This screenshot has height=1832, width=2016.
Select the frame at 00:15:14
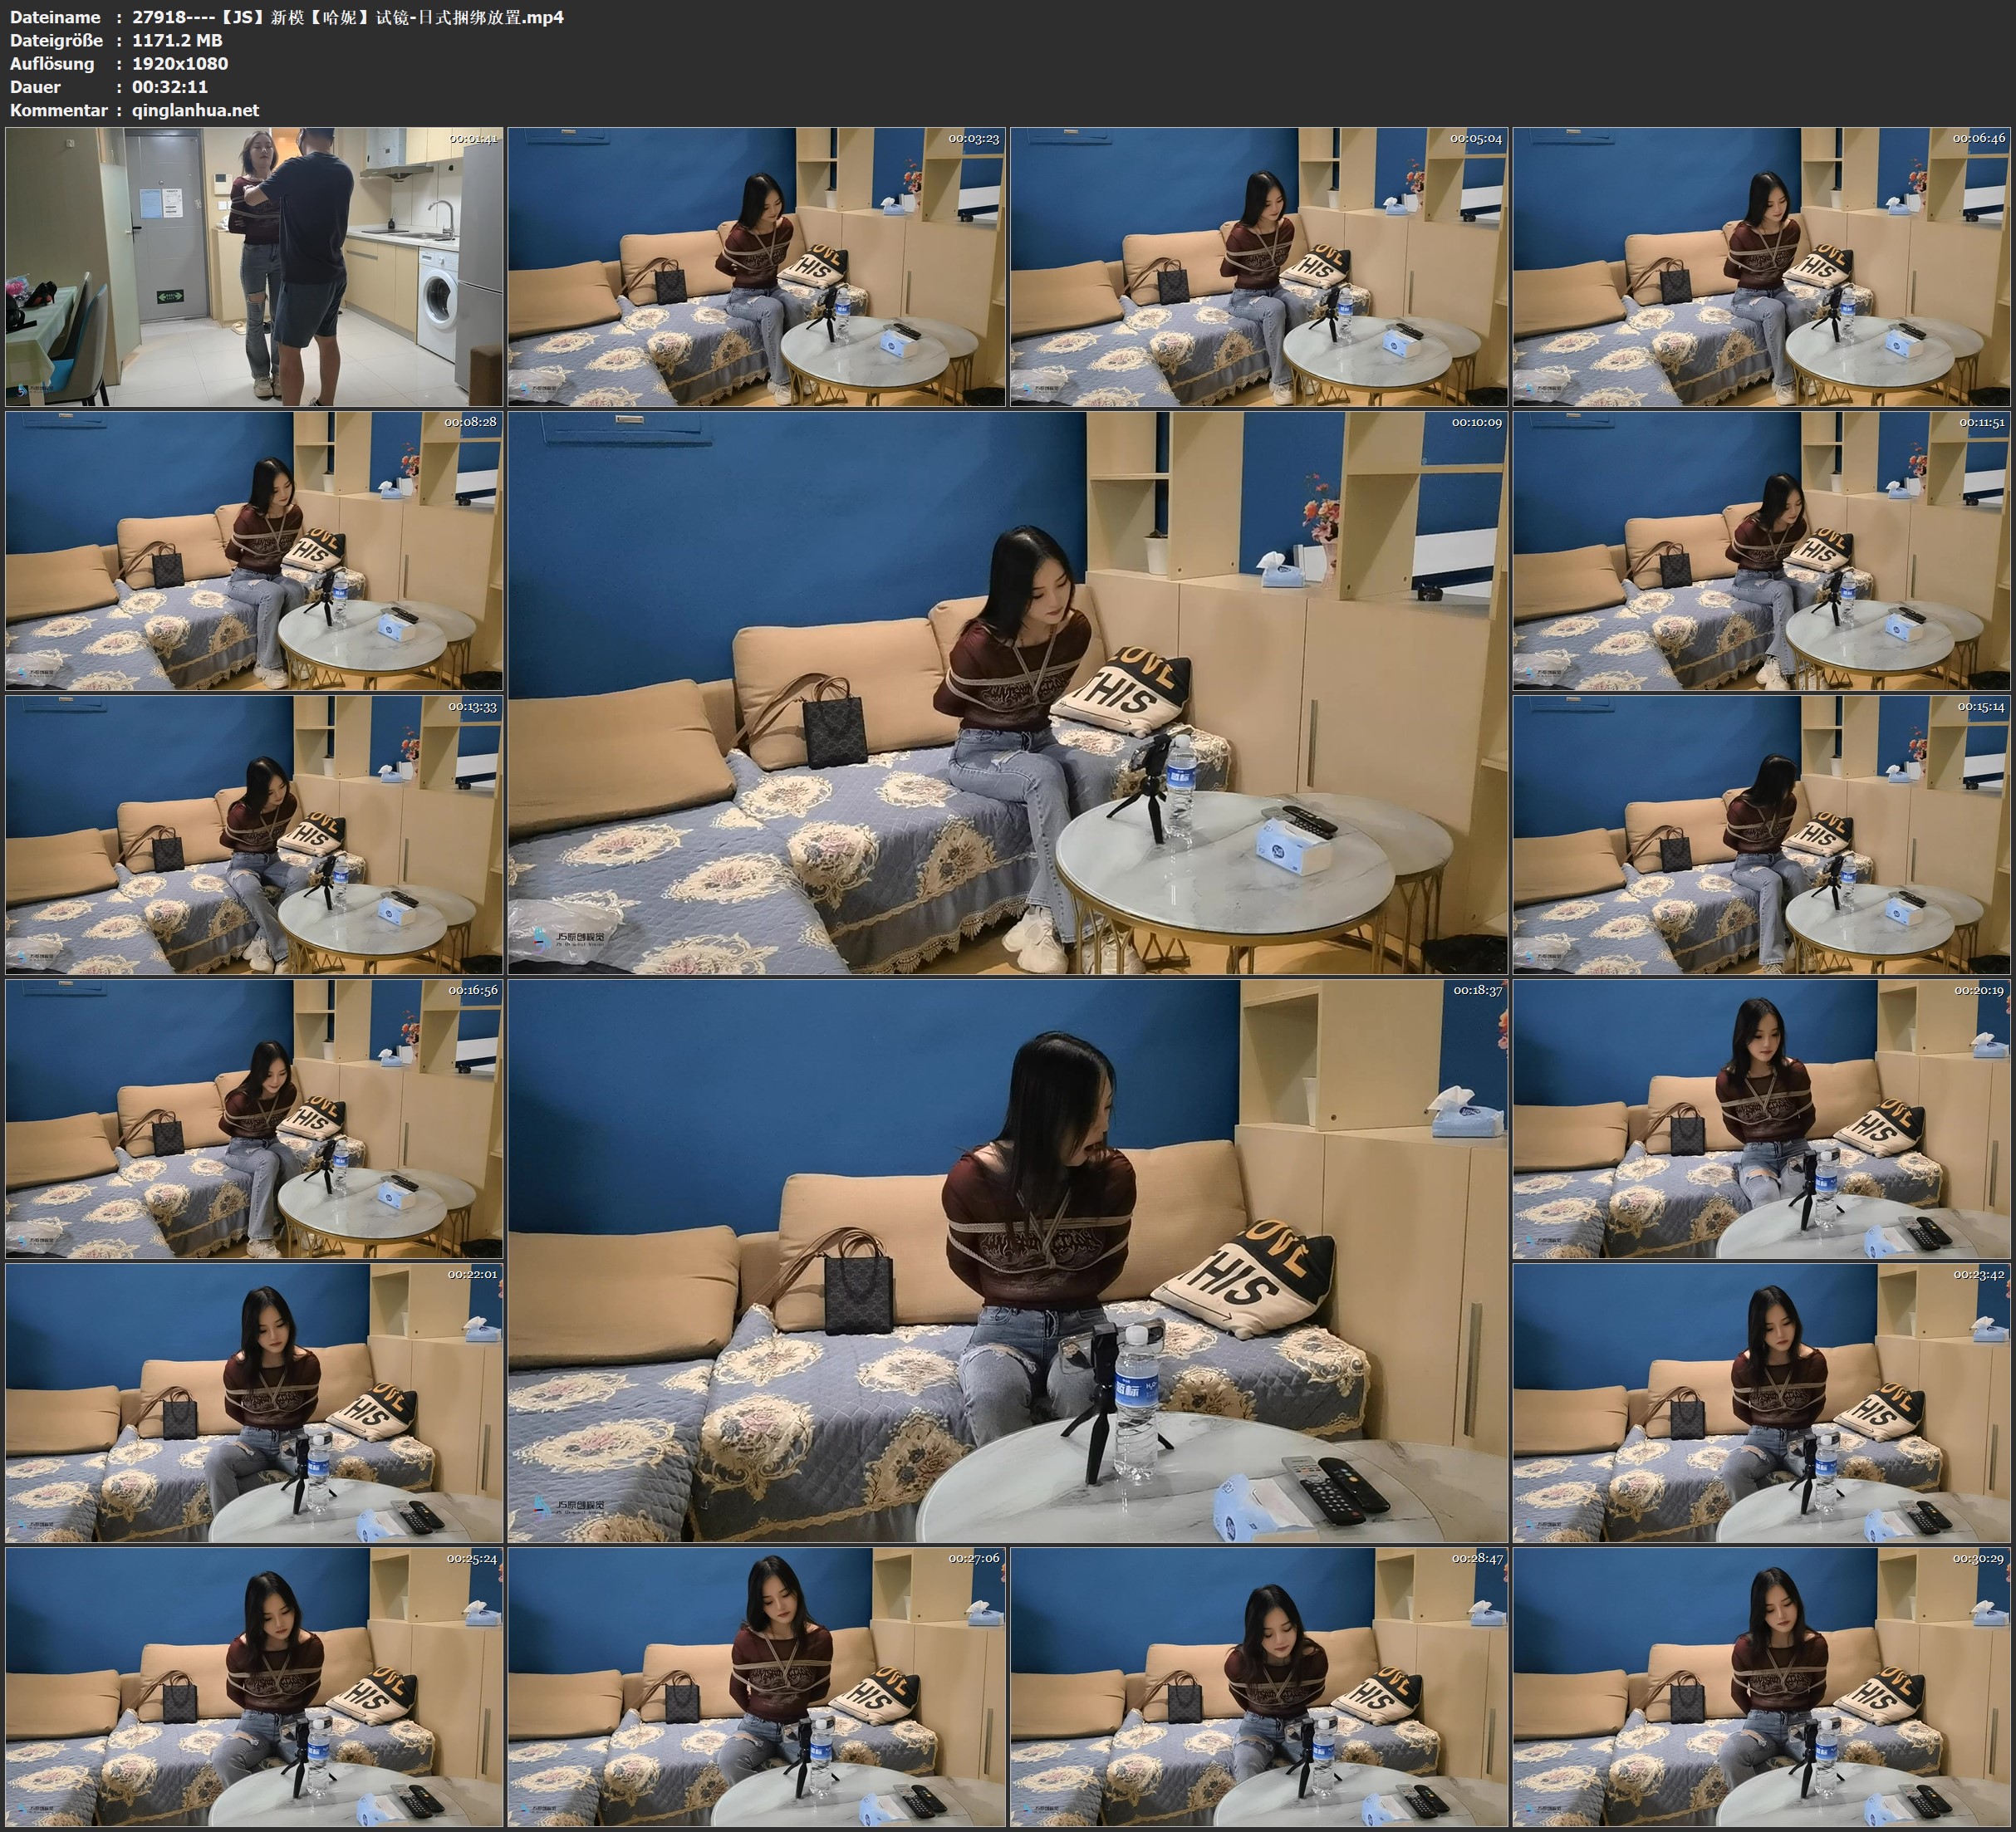coord(1762,835)
